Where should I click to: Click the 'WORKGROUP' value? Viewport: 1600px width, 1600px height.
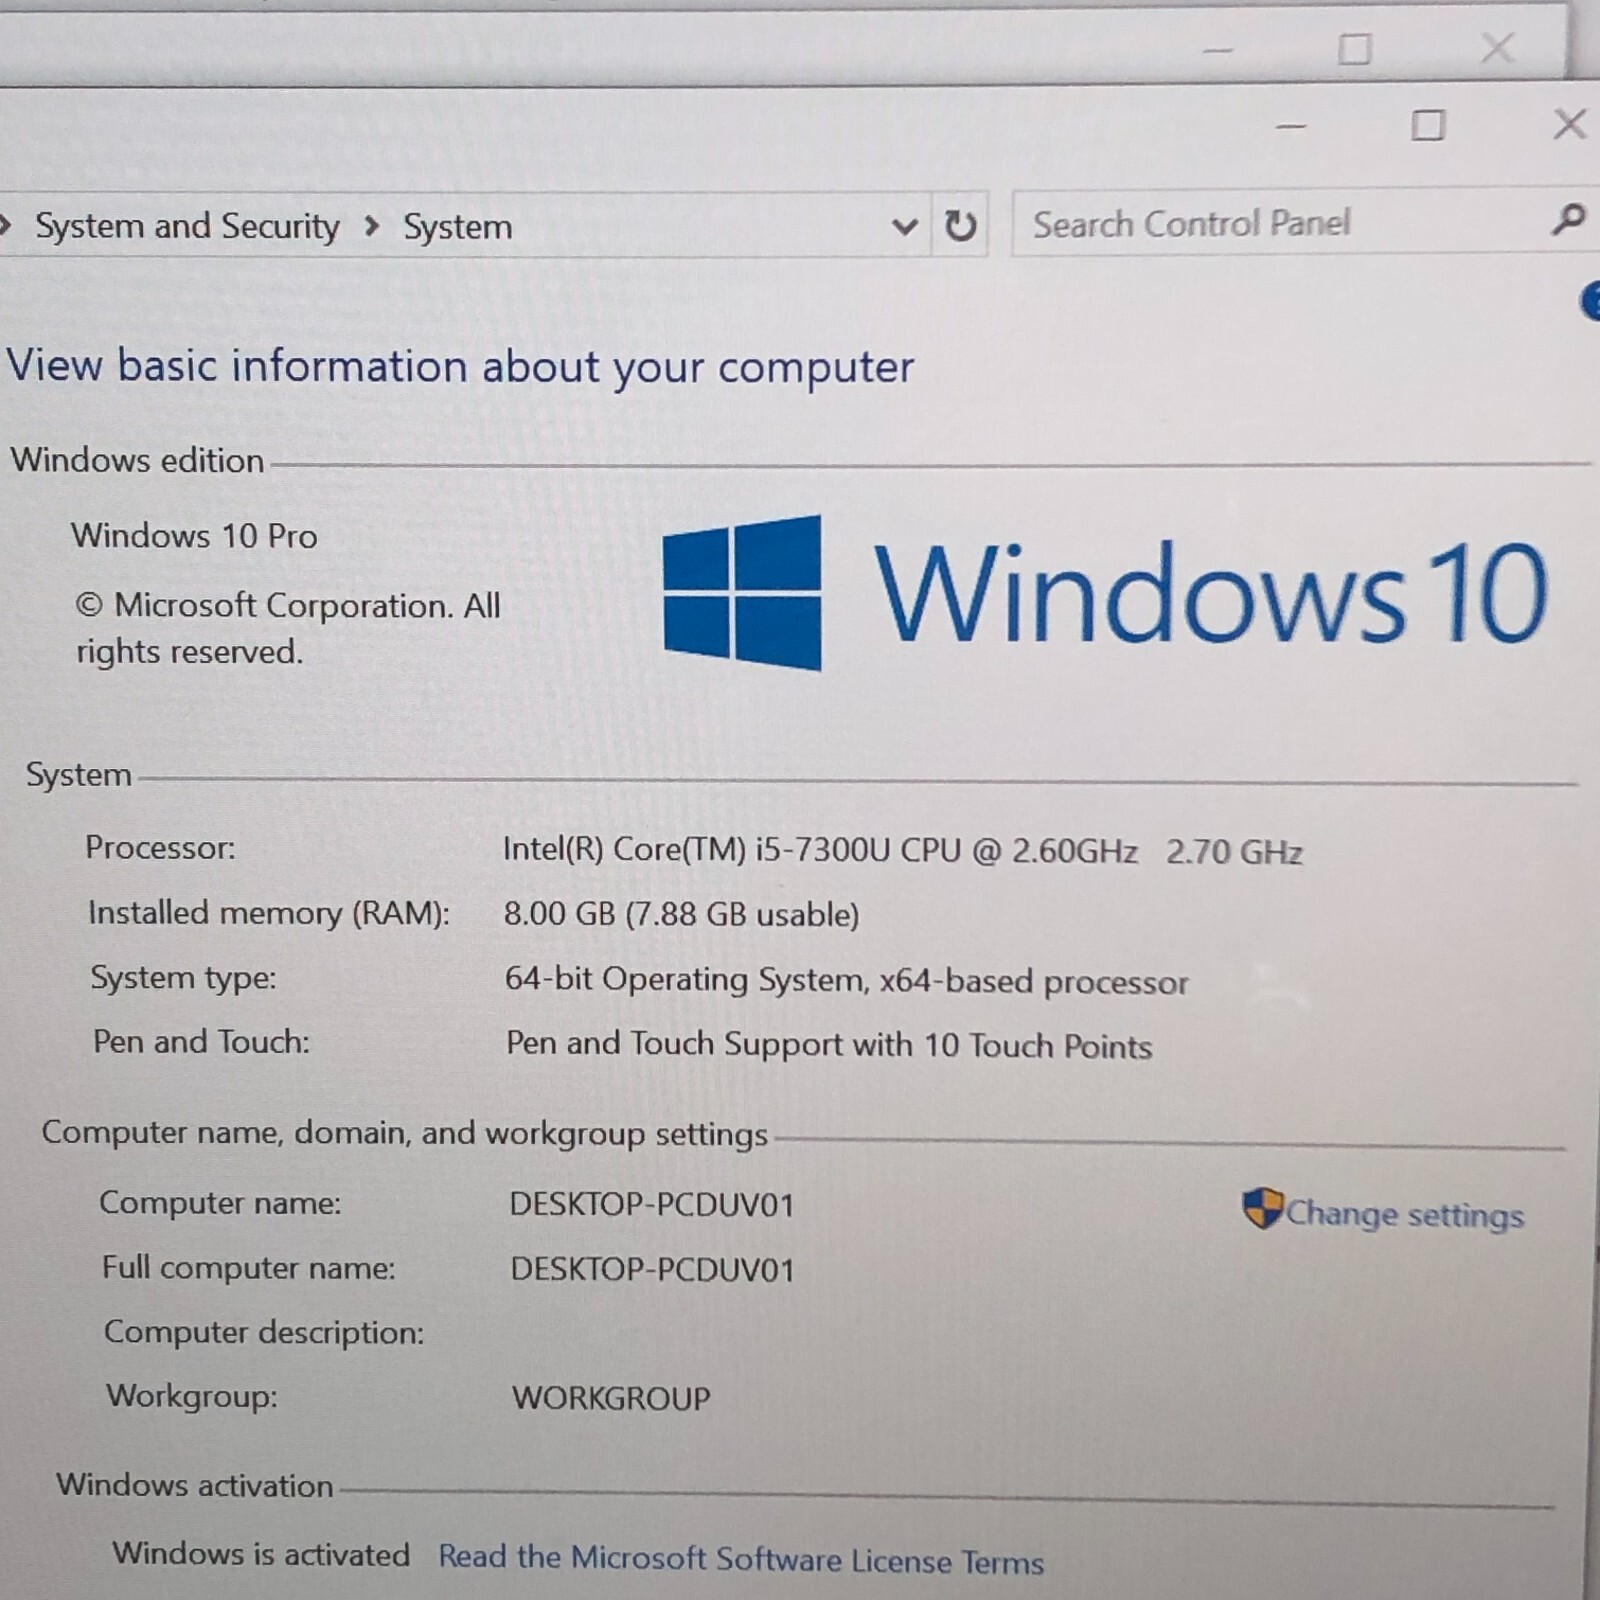611,1397
